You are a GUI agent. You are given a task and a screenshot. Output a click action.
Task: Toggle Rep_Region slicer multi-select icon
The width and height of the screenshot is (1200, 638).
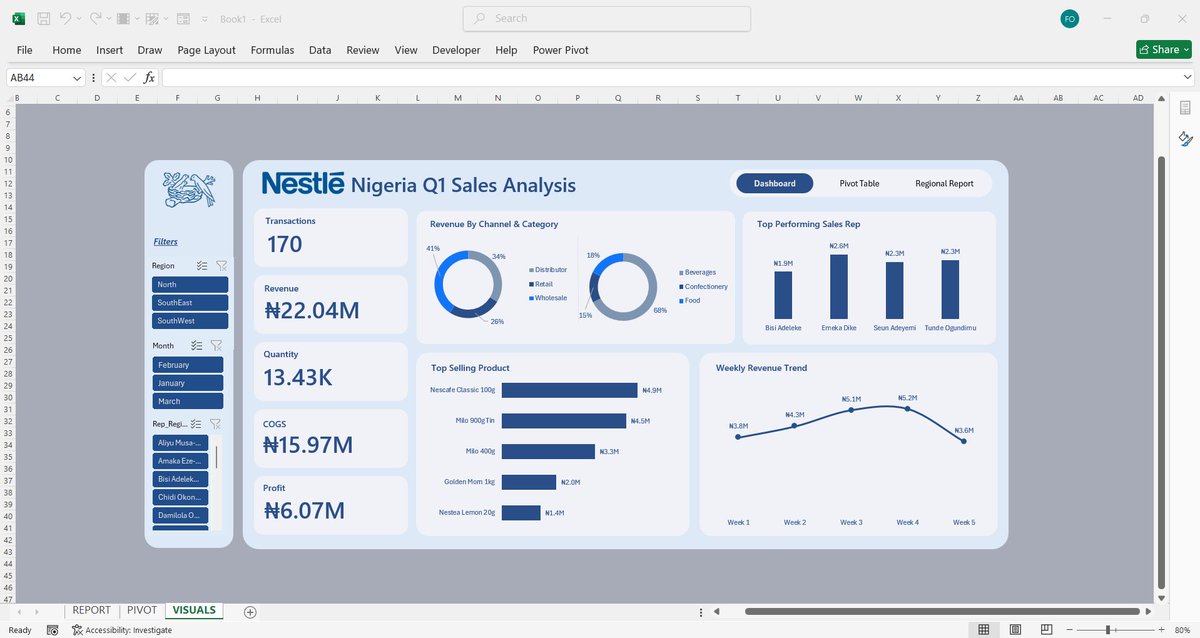pyautogui.click(x=197, y=424)
